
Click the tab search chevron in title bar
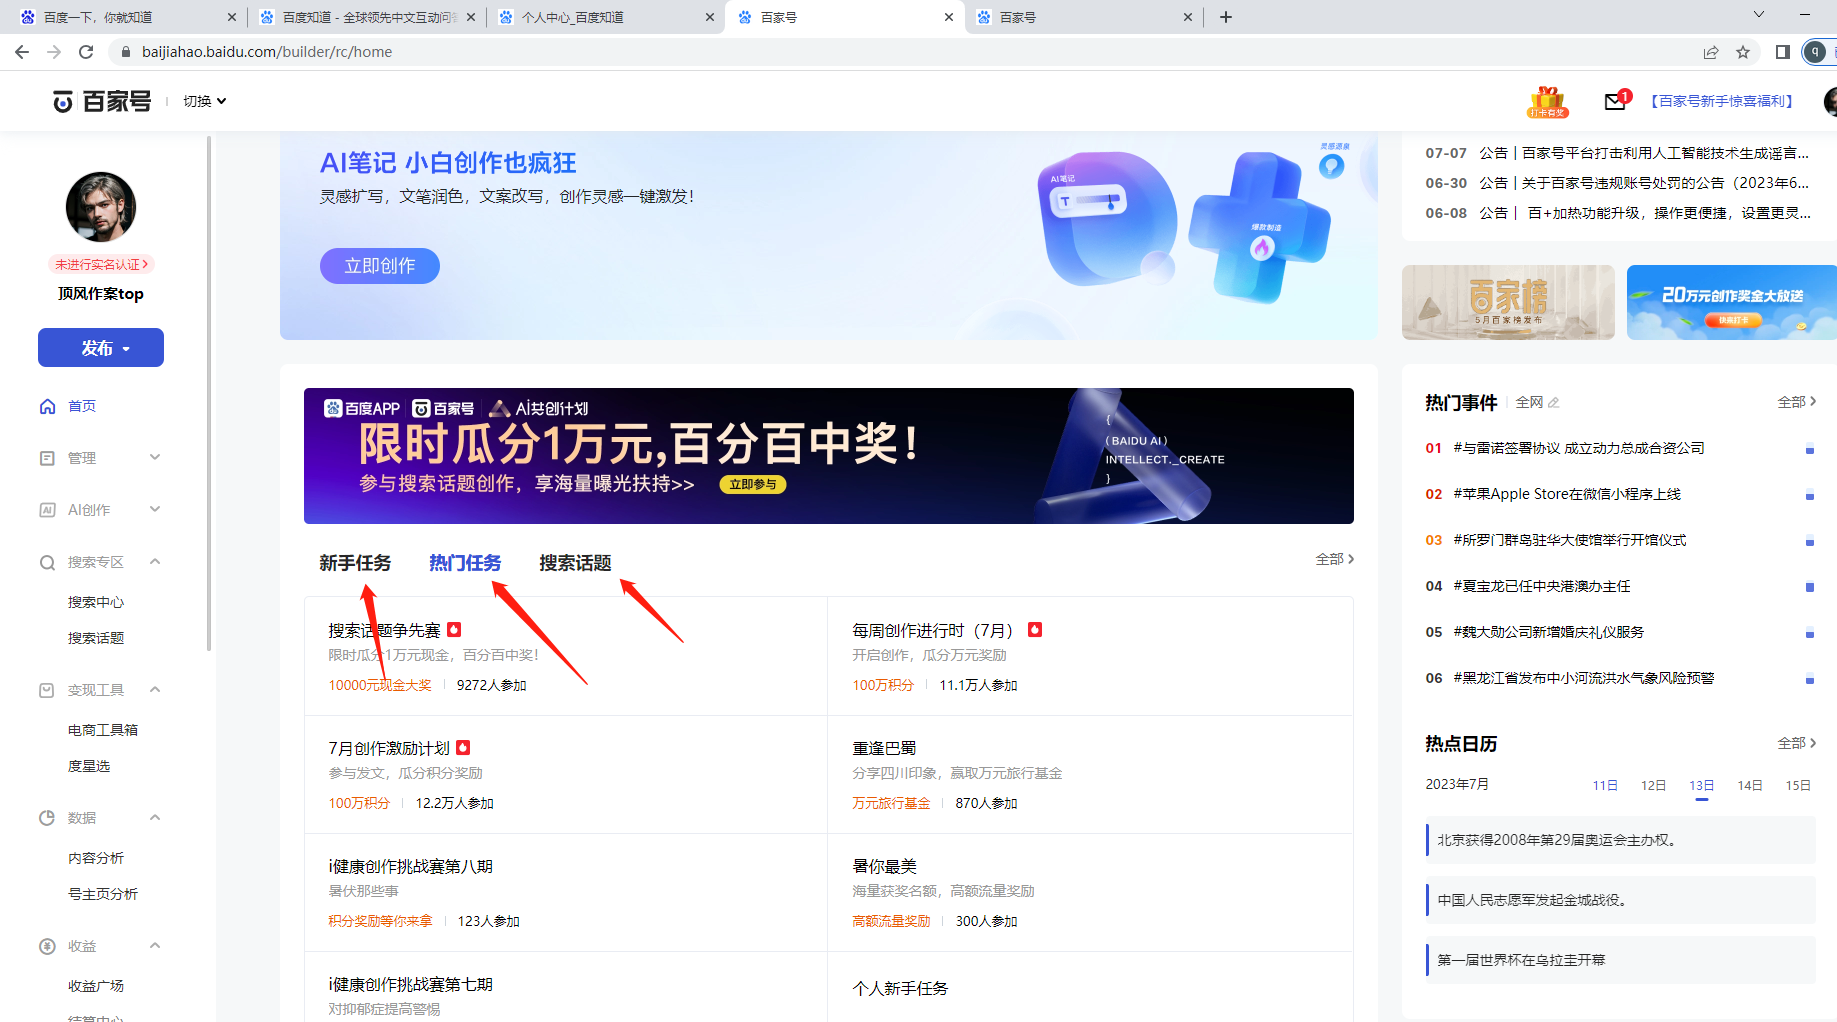click(1759, 15)
